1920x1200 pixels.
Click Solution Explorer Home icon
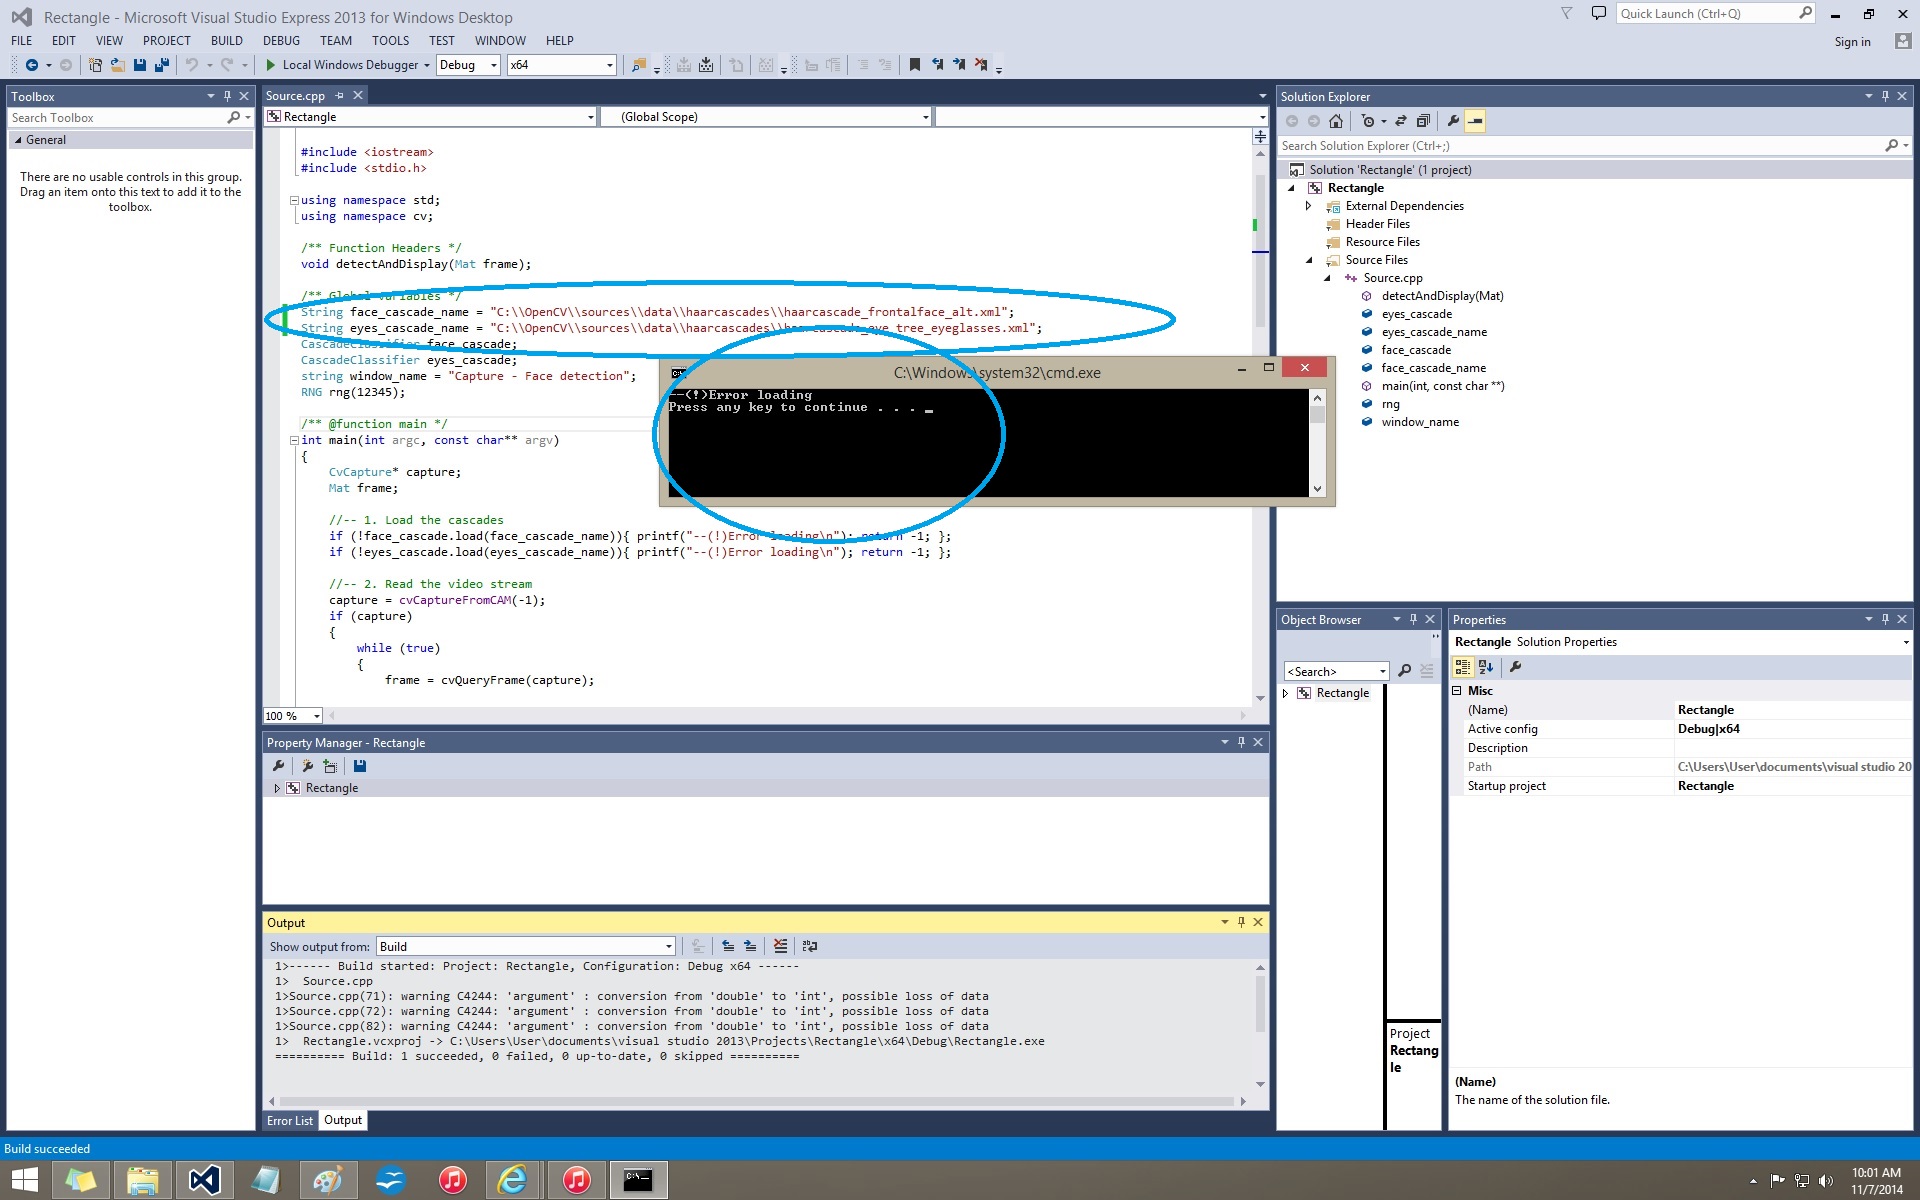pos(1336,121)
